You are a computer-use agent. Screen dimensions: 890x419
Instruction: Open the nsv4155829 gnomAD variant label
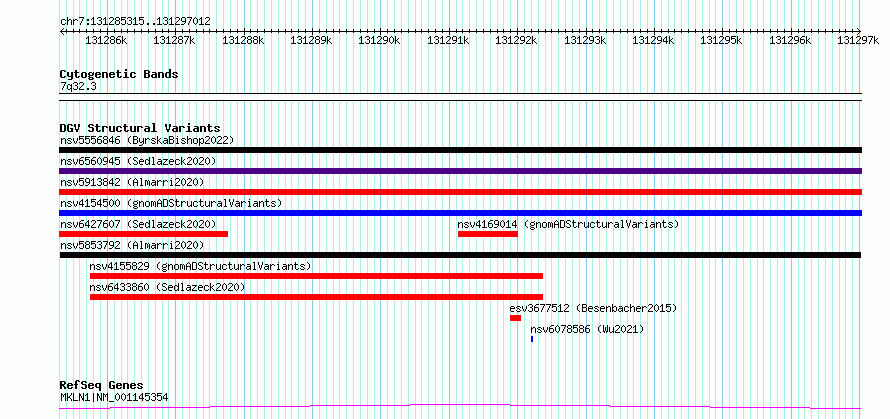tap(200, 266)
